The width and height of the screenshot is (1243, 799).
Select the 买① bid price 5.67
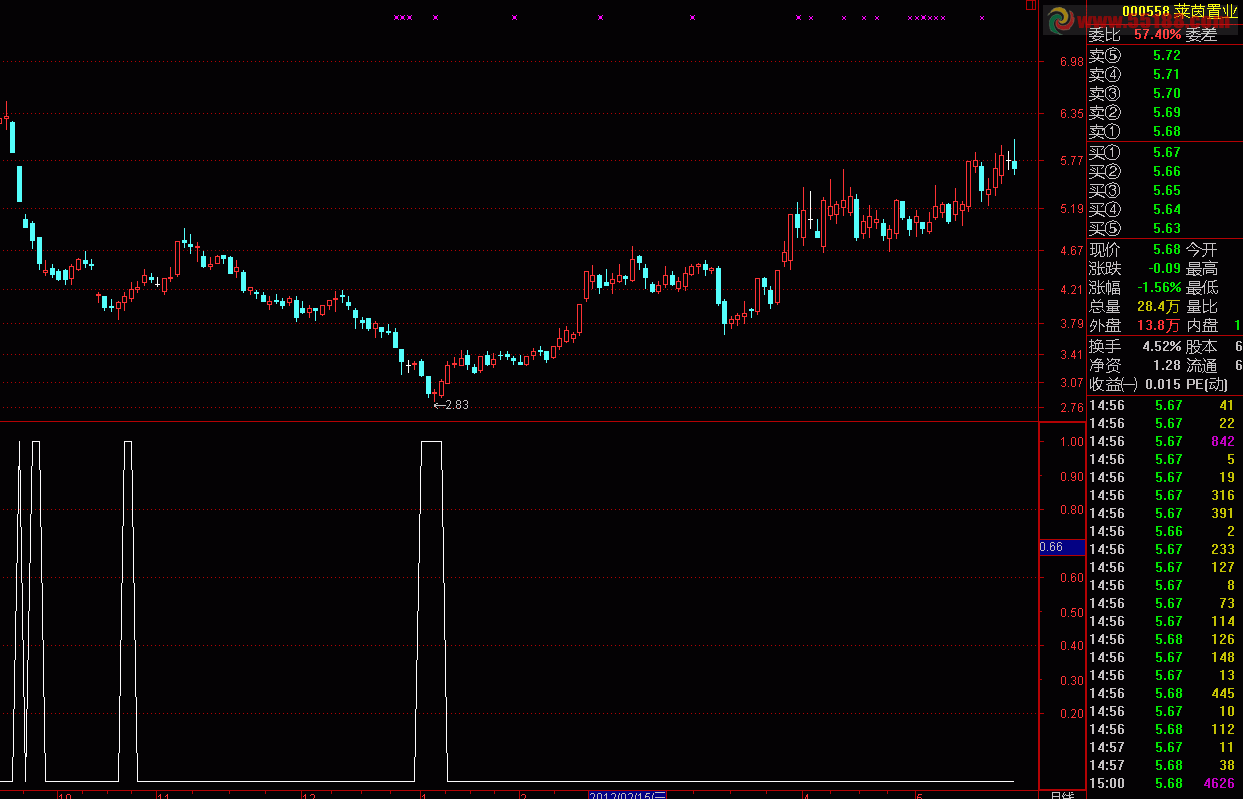[x=1166, y=152]
